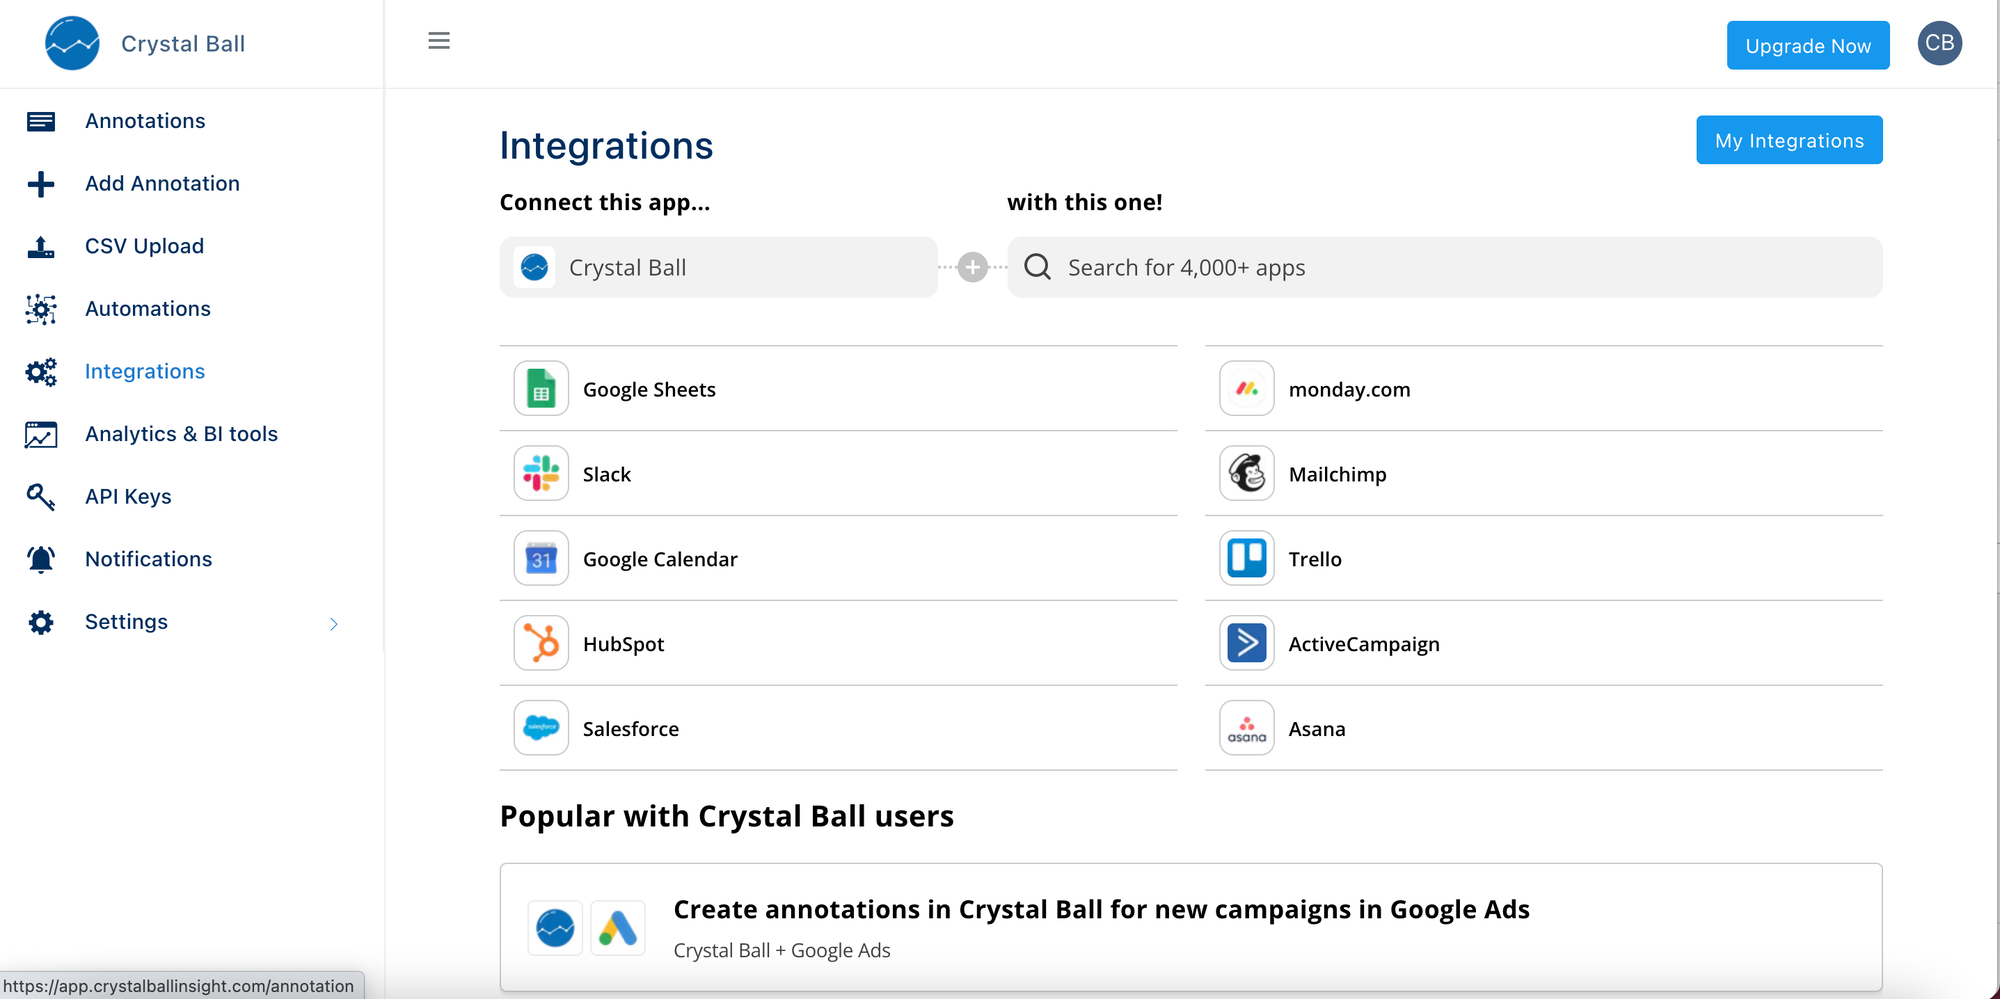The width and height of the screenshot is (2000, 999).
Task: Choose the Mailchimp integration link
Action: tap(1544, 473)
